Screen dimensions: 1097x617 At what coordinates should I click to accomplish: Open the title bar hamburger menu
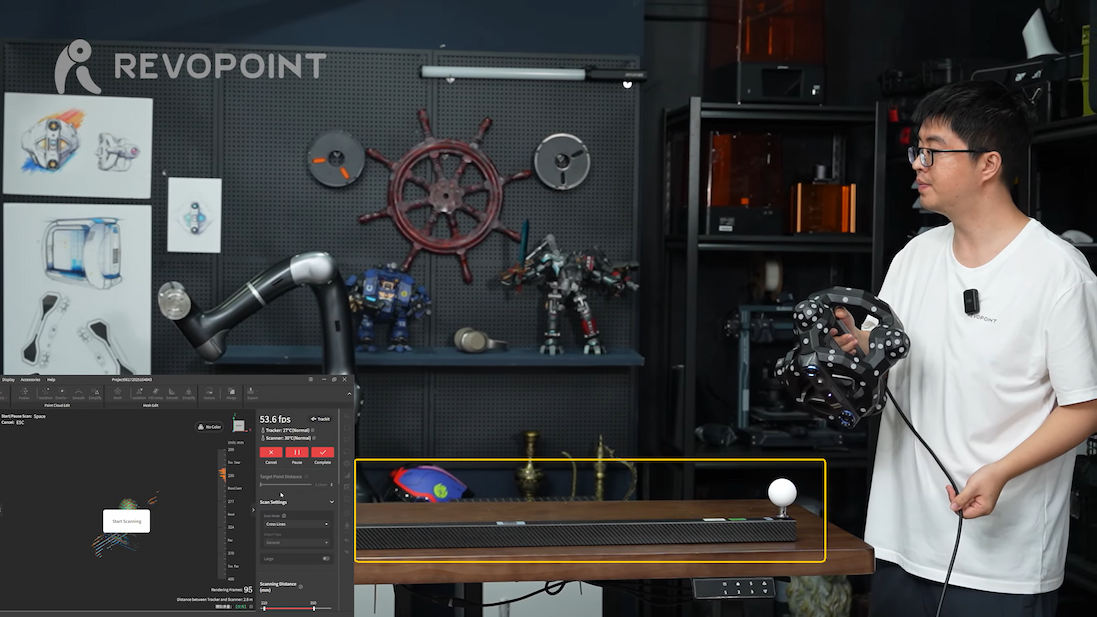click(x=311, y=379)
